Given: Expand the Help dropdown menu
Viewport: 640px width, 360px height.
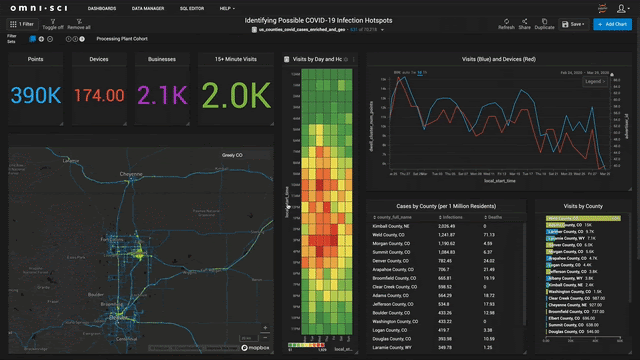Looking at the screenshot, I should click(227, 8).
